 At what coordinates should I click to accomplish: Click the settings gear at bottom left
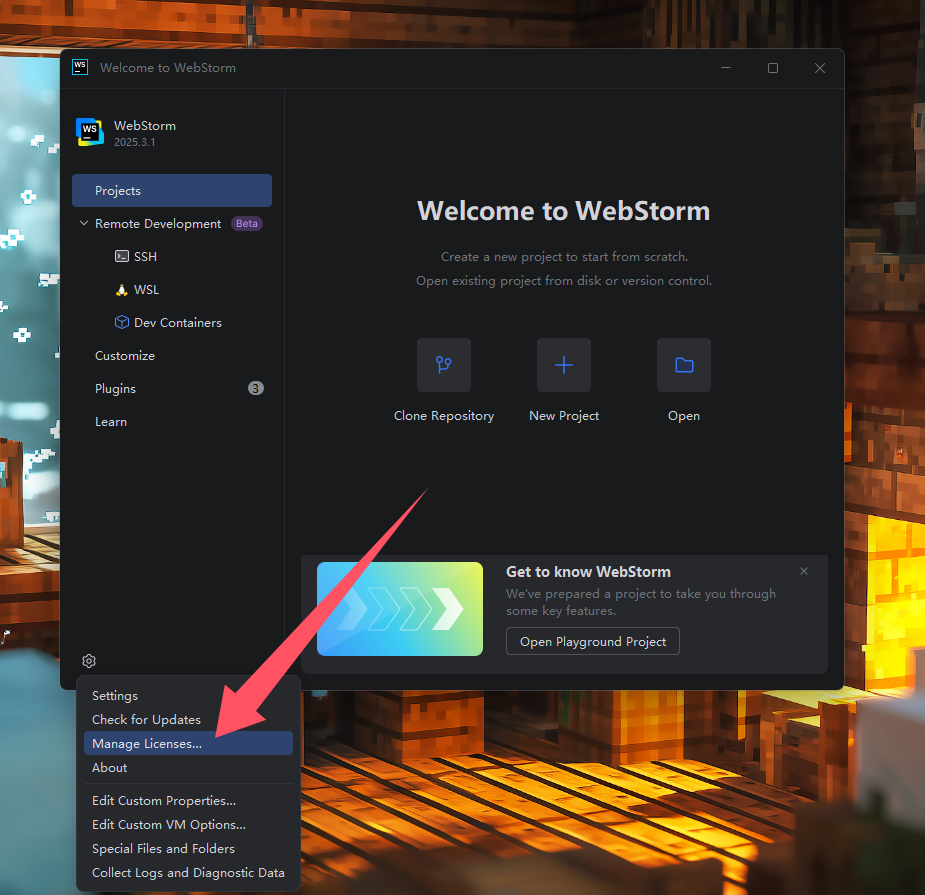tap(88, 660)
